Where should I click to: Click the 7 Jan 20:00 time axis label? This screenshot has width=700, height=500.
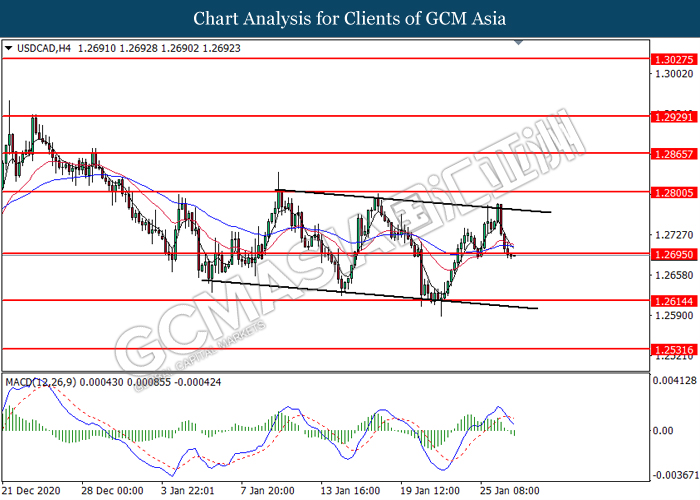pos(266,491)
